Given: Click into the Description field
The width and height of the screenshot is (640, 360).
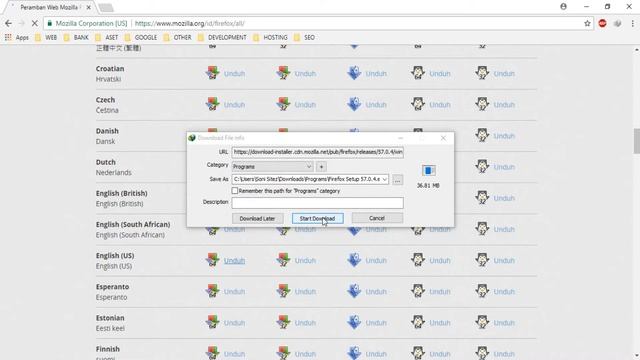Looking at the screenshot, I should pyautogui.click(x=318, y=203).
